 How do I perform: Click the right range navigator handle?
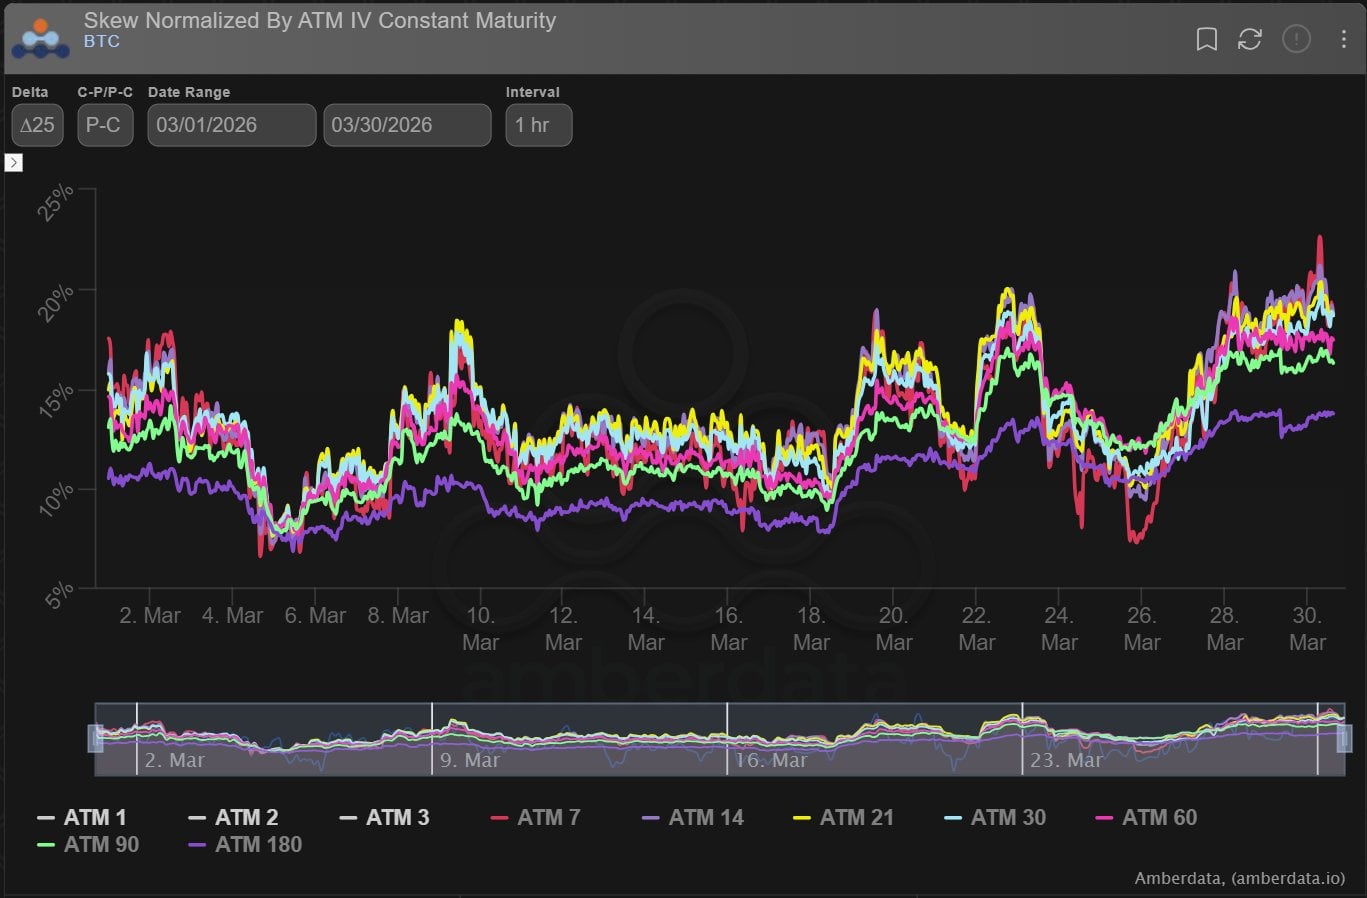tap(1344, 739)
